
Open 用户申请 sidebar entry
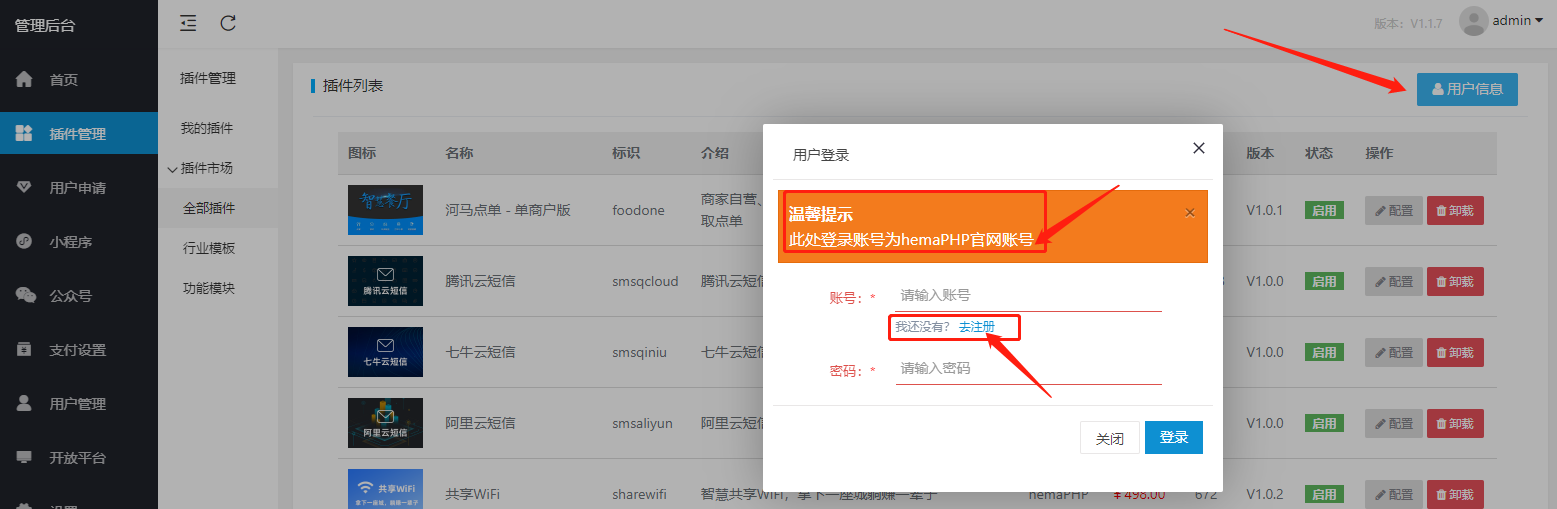[x=79, y=188]
